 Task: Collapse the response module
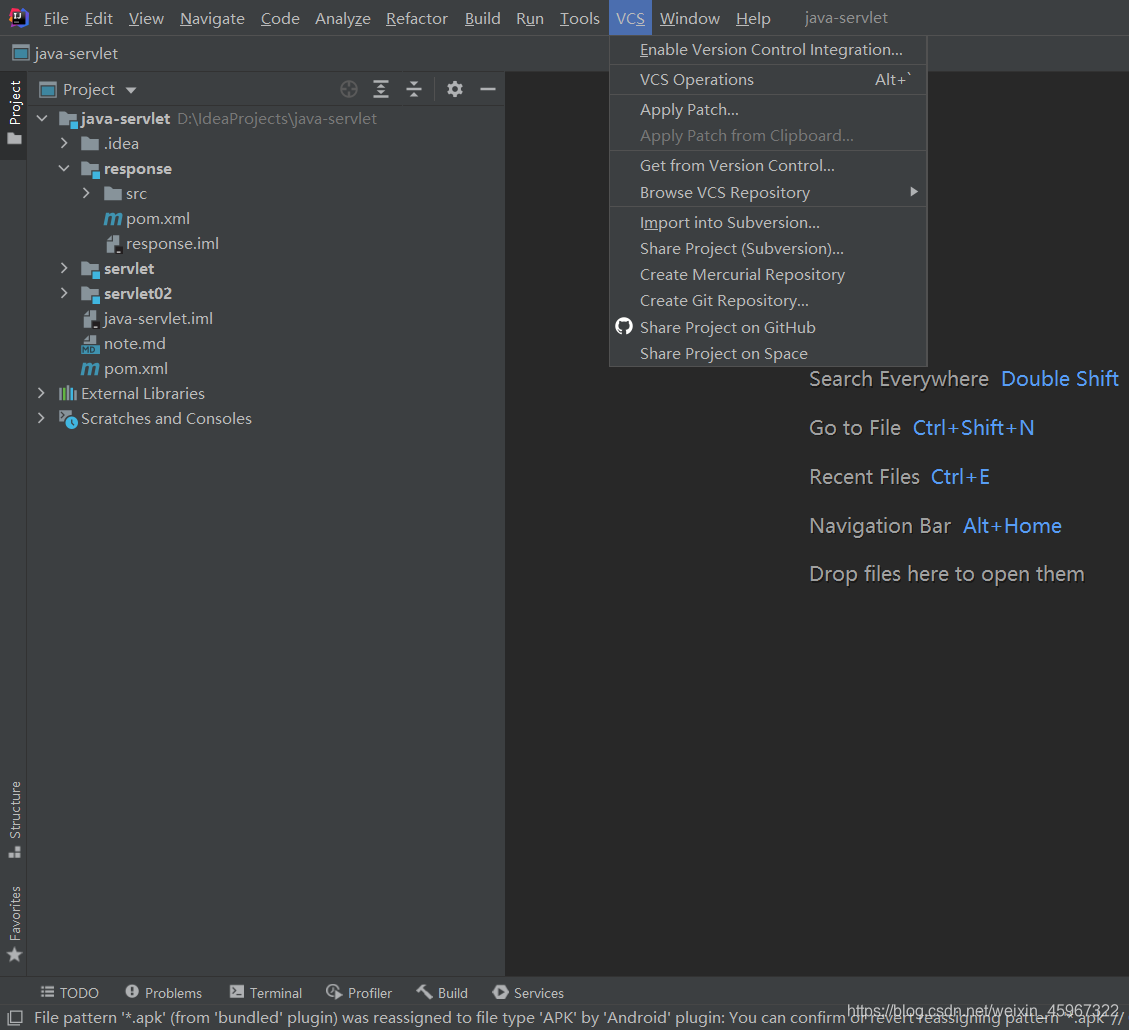click(64, 168)
